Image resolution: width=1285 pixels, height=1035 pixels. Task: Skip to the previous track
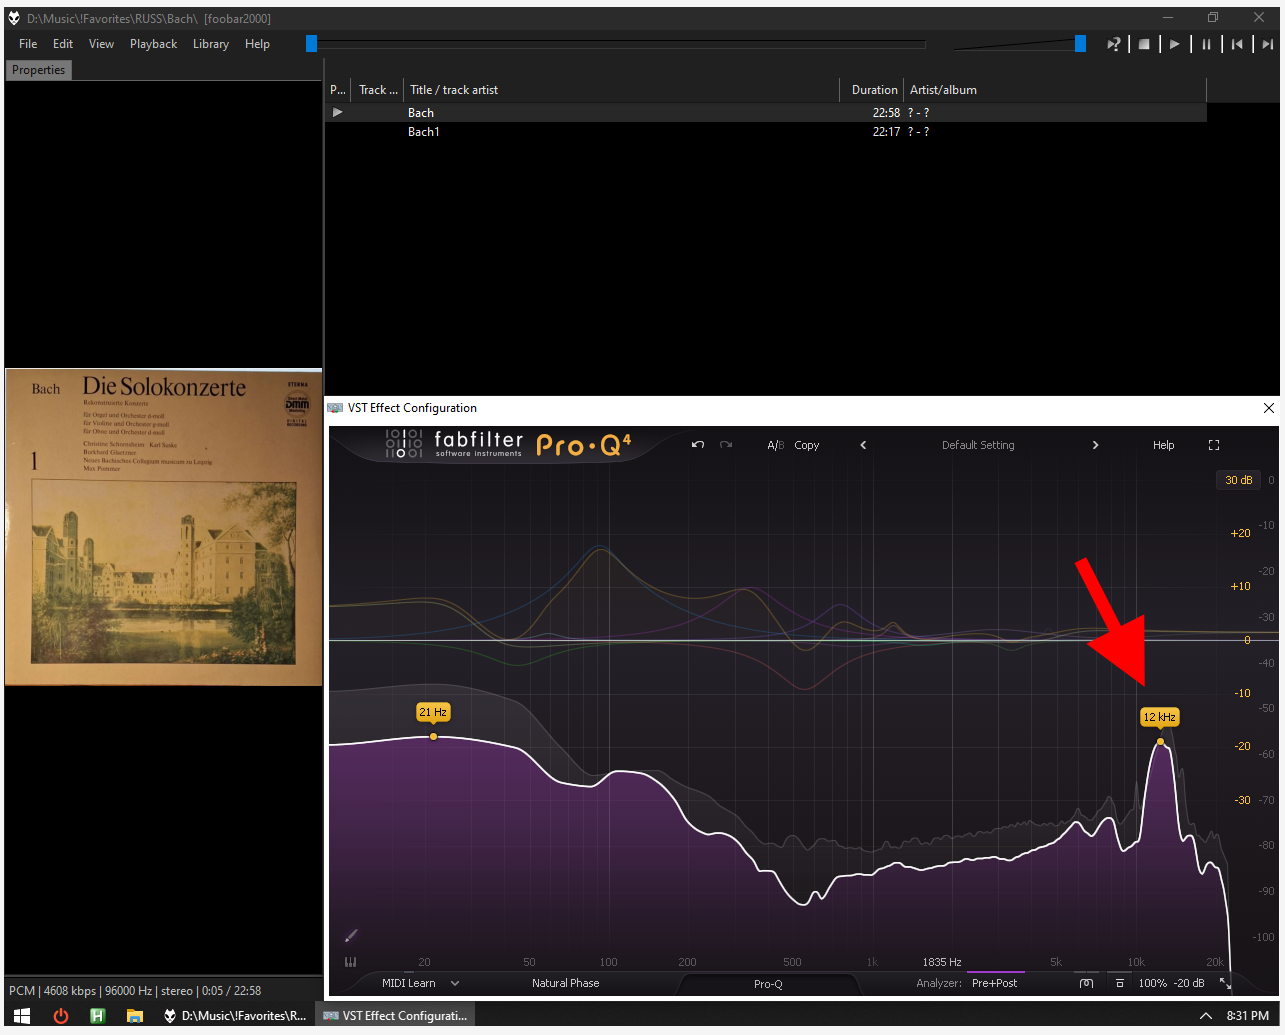[1237, 44]
